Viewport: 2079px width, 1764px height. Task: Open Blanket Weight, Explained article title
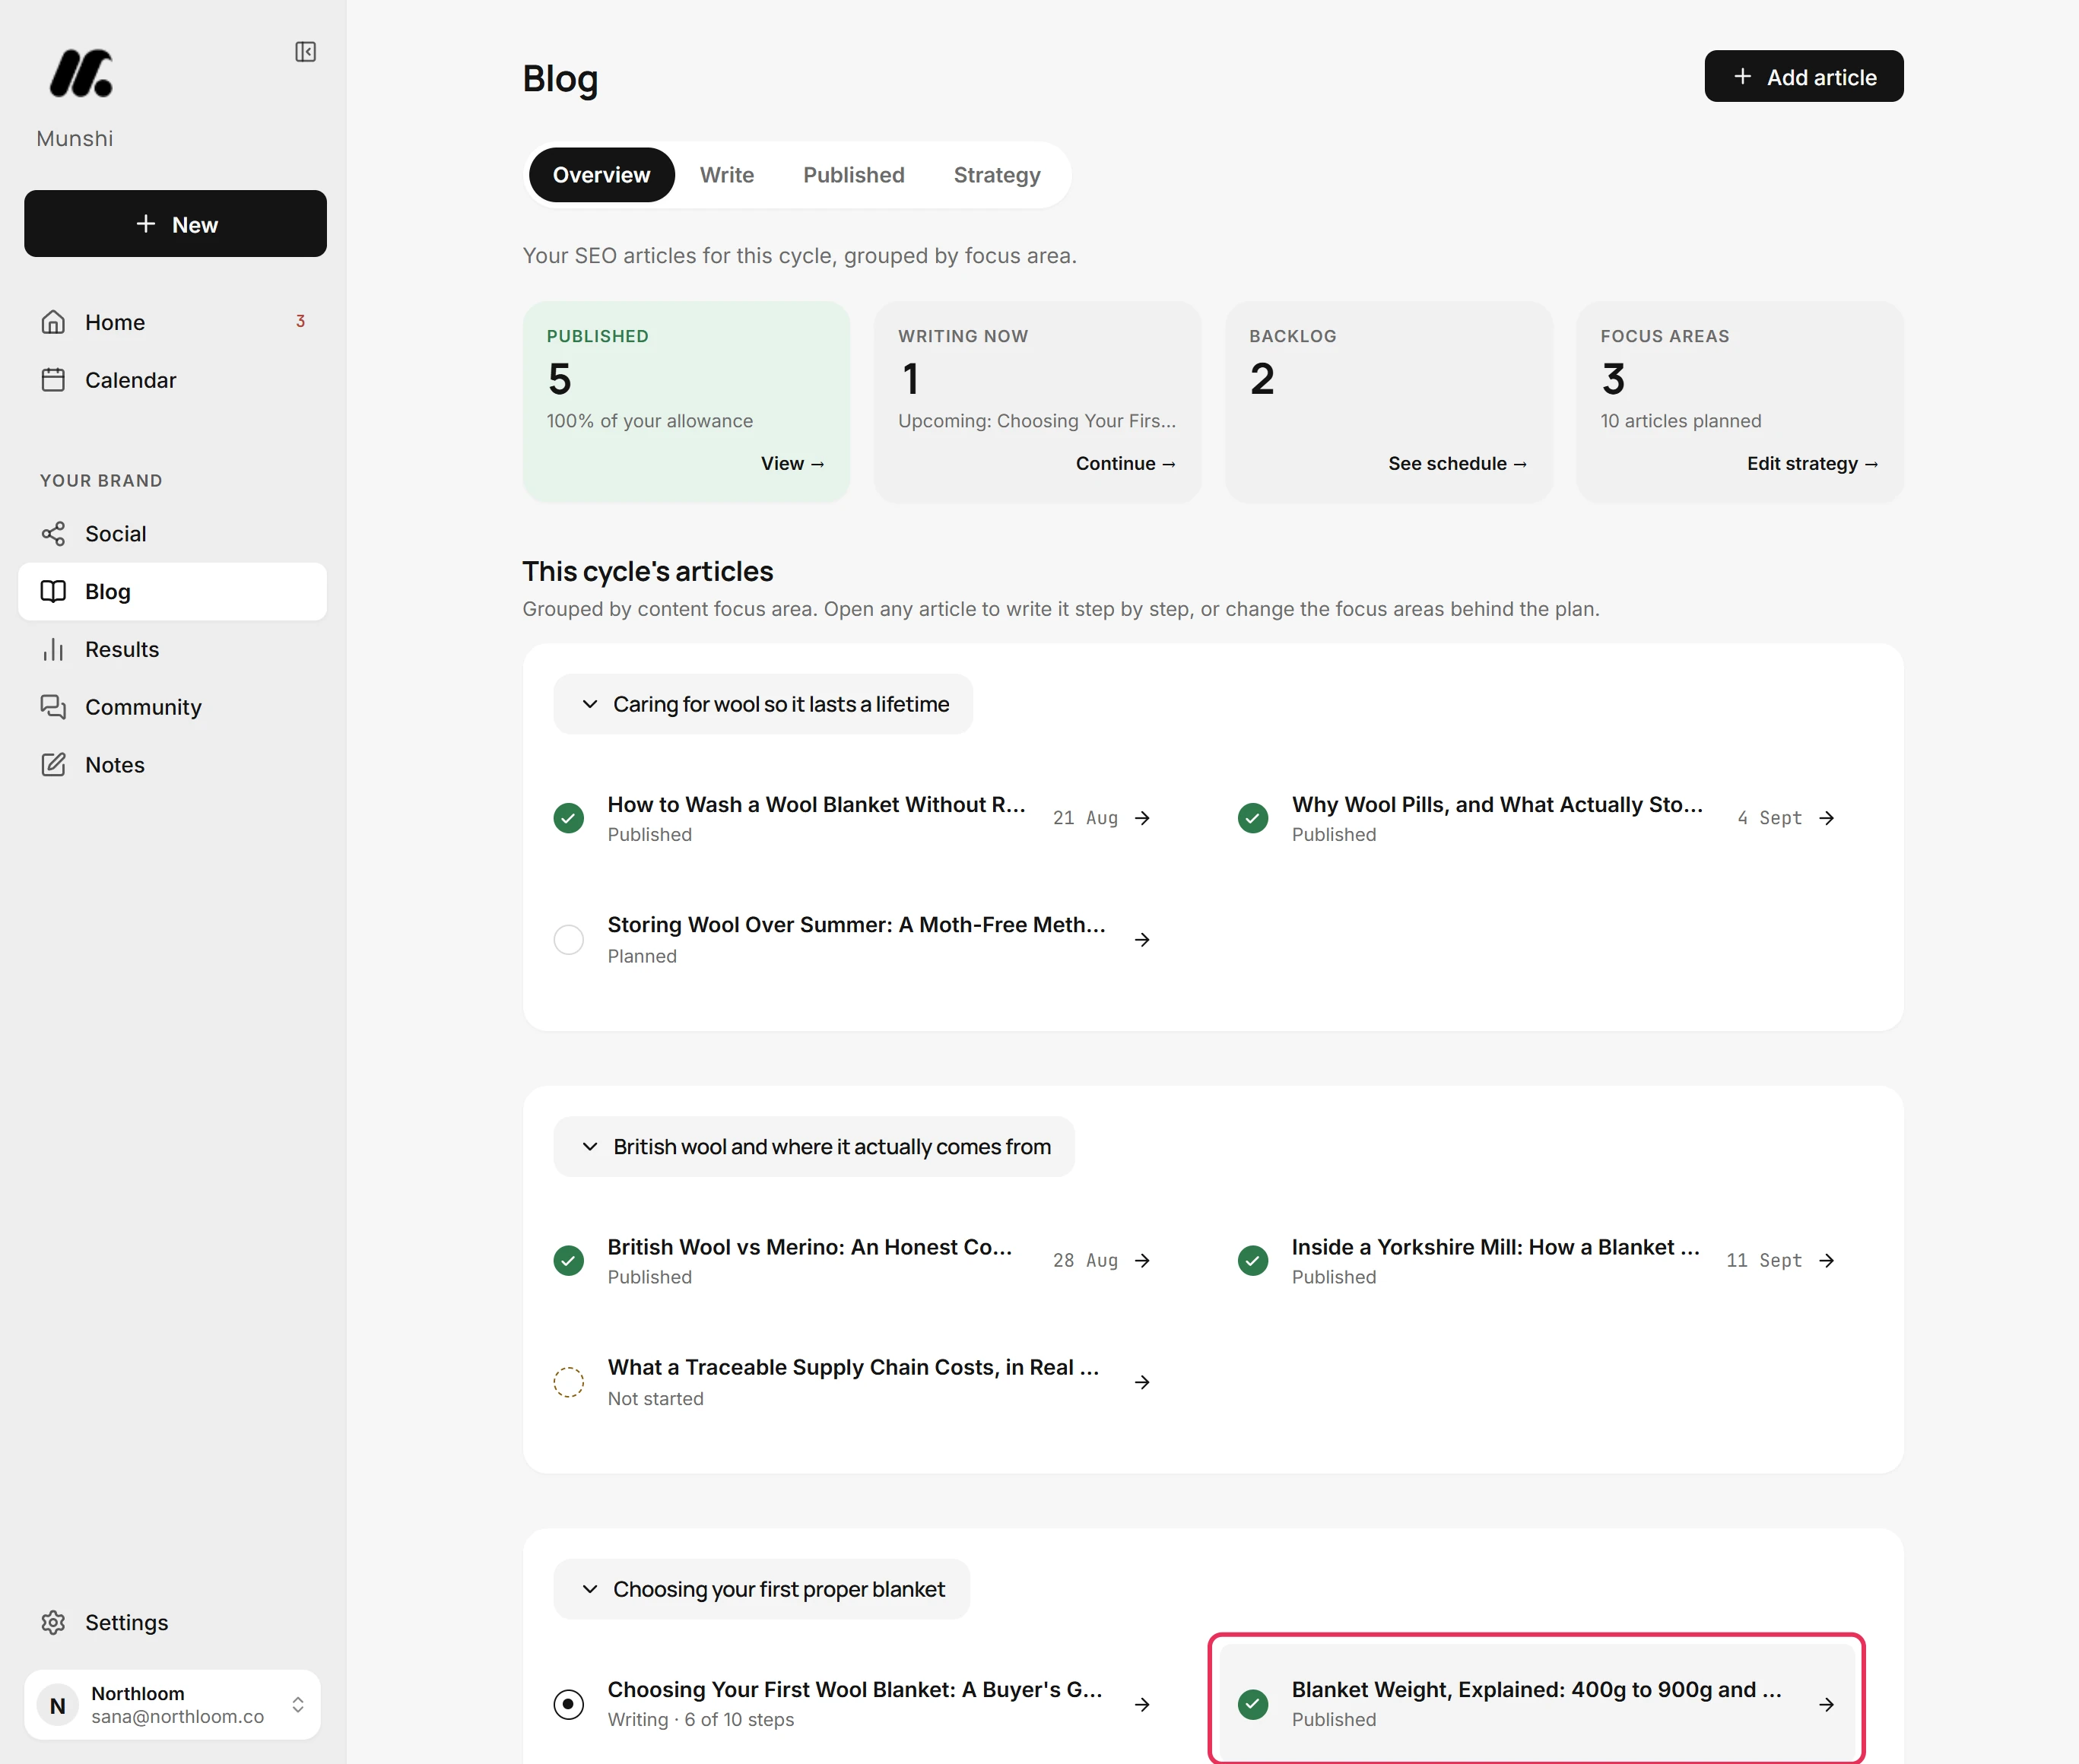pos(1536,1690)
